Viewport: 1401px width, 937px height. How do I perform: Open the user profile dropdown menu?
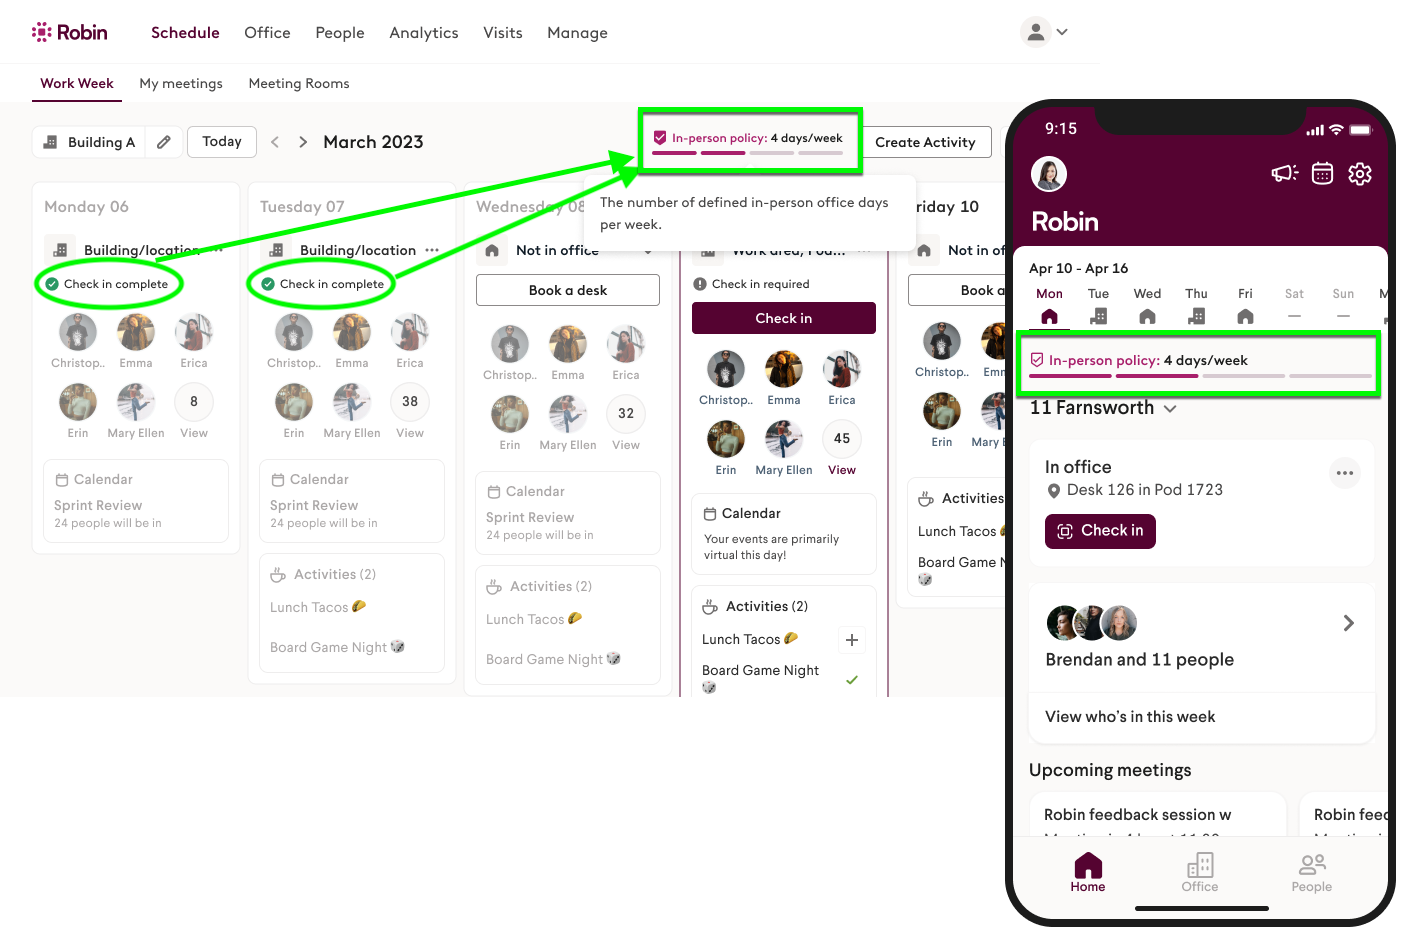(1045, 32)
